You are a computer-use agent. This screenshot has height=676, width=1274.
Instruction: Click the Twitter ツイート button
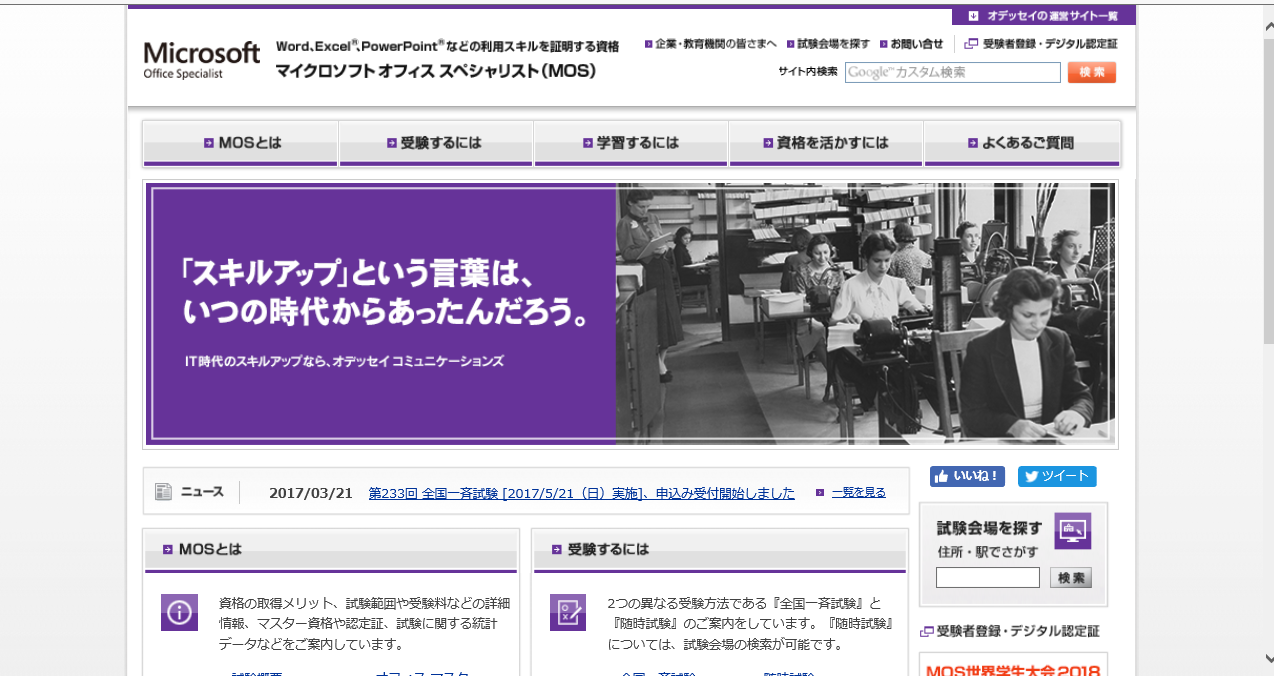pos(1057,477)
